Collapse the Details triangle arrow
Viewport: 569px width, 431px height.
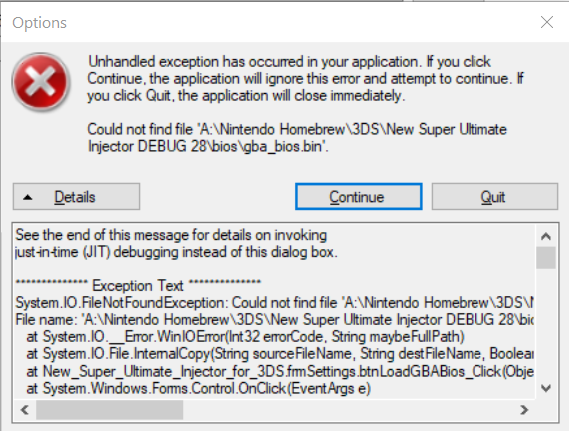28,197
